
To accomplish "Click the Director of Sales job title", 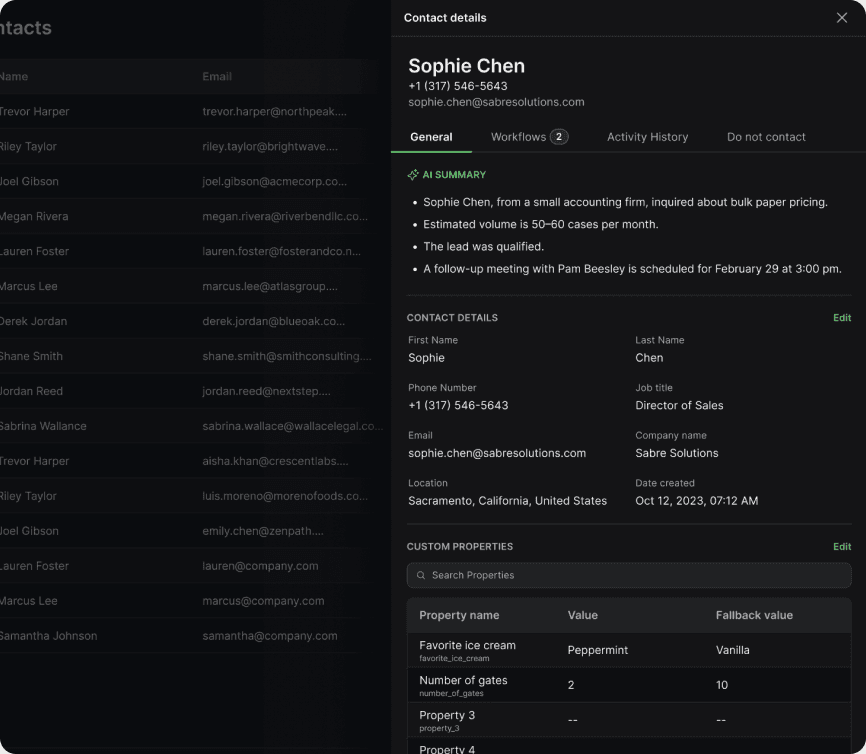I will 679,405.
